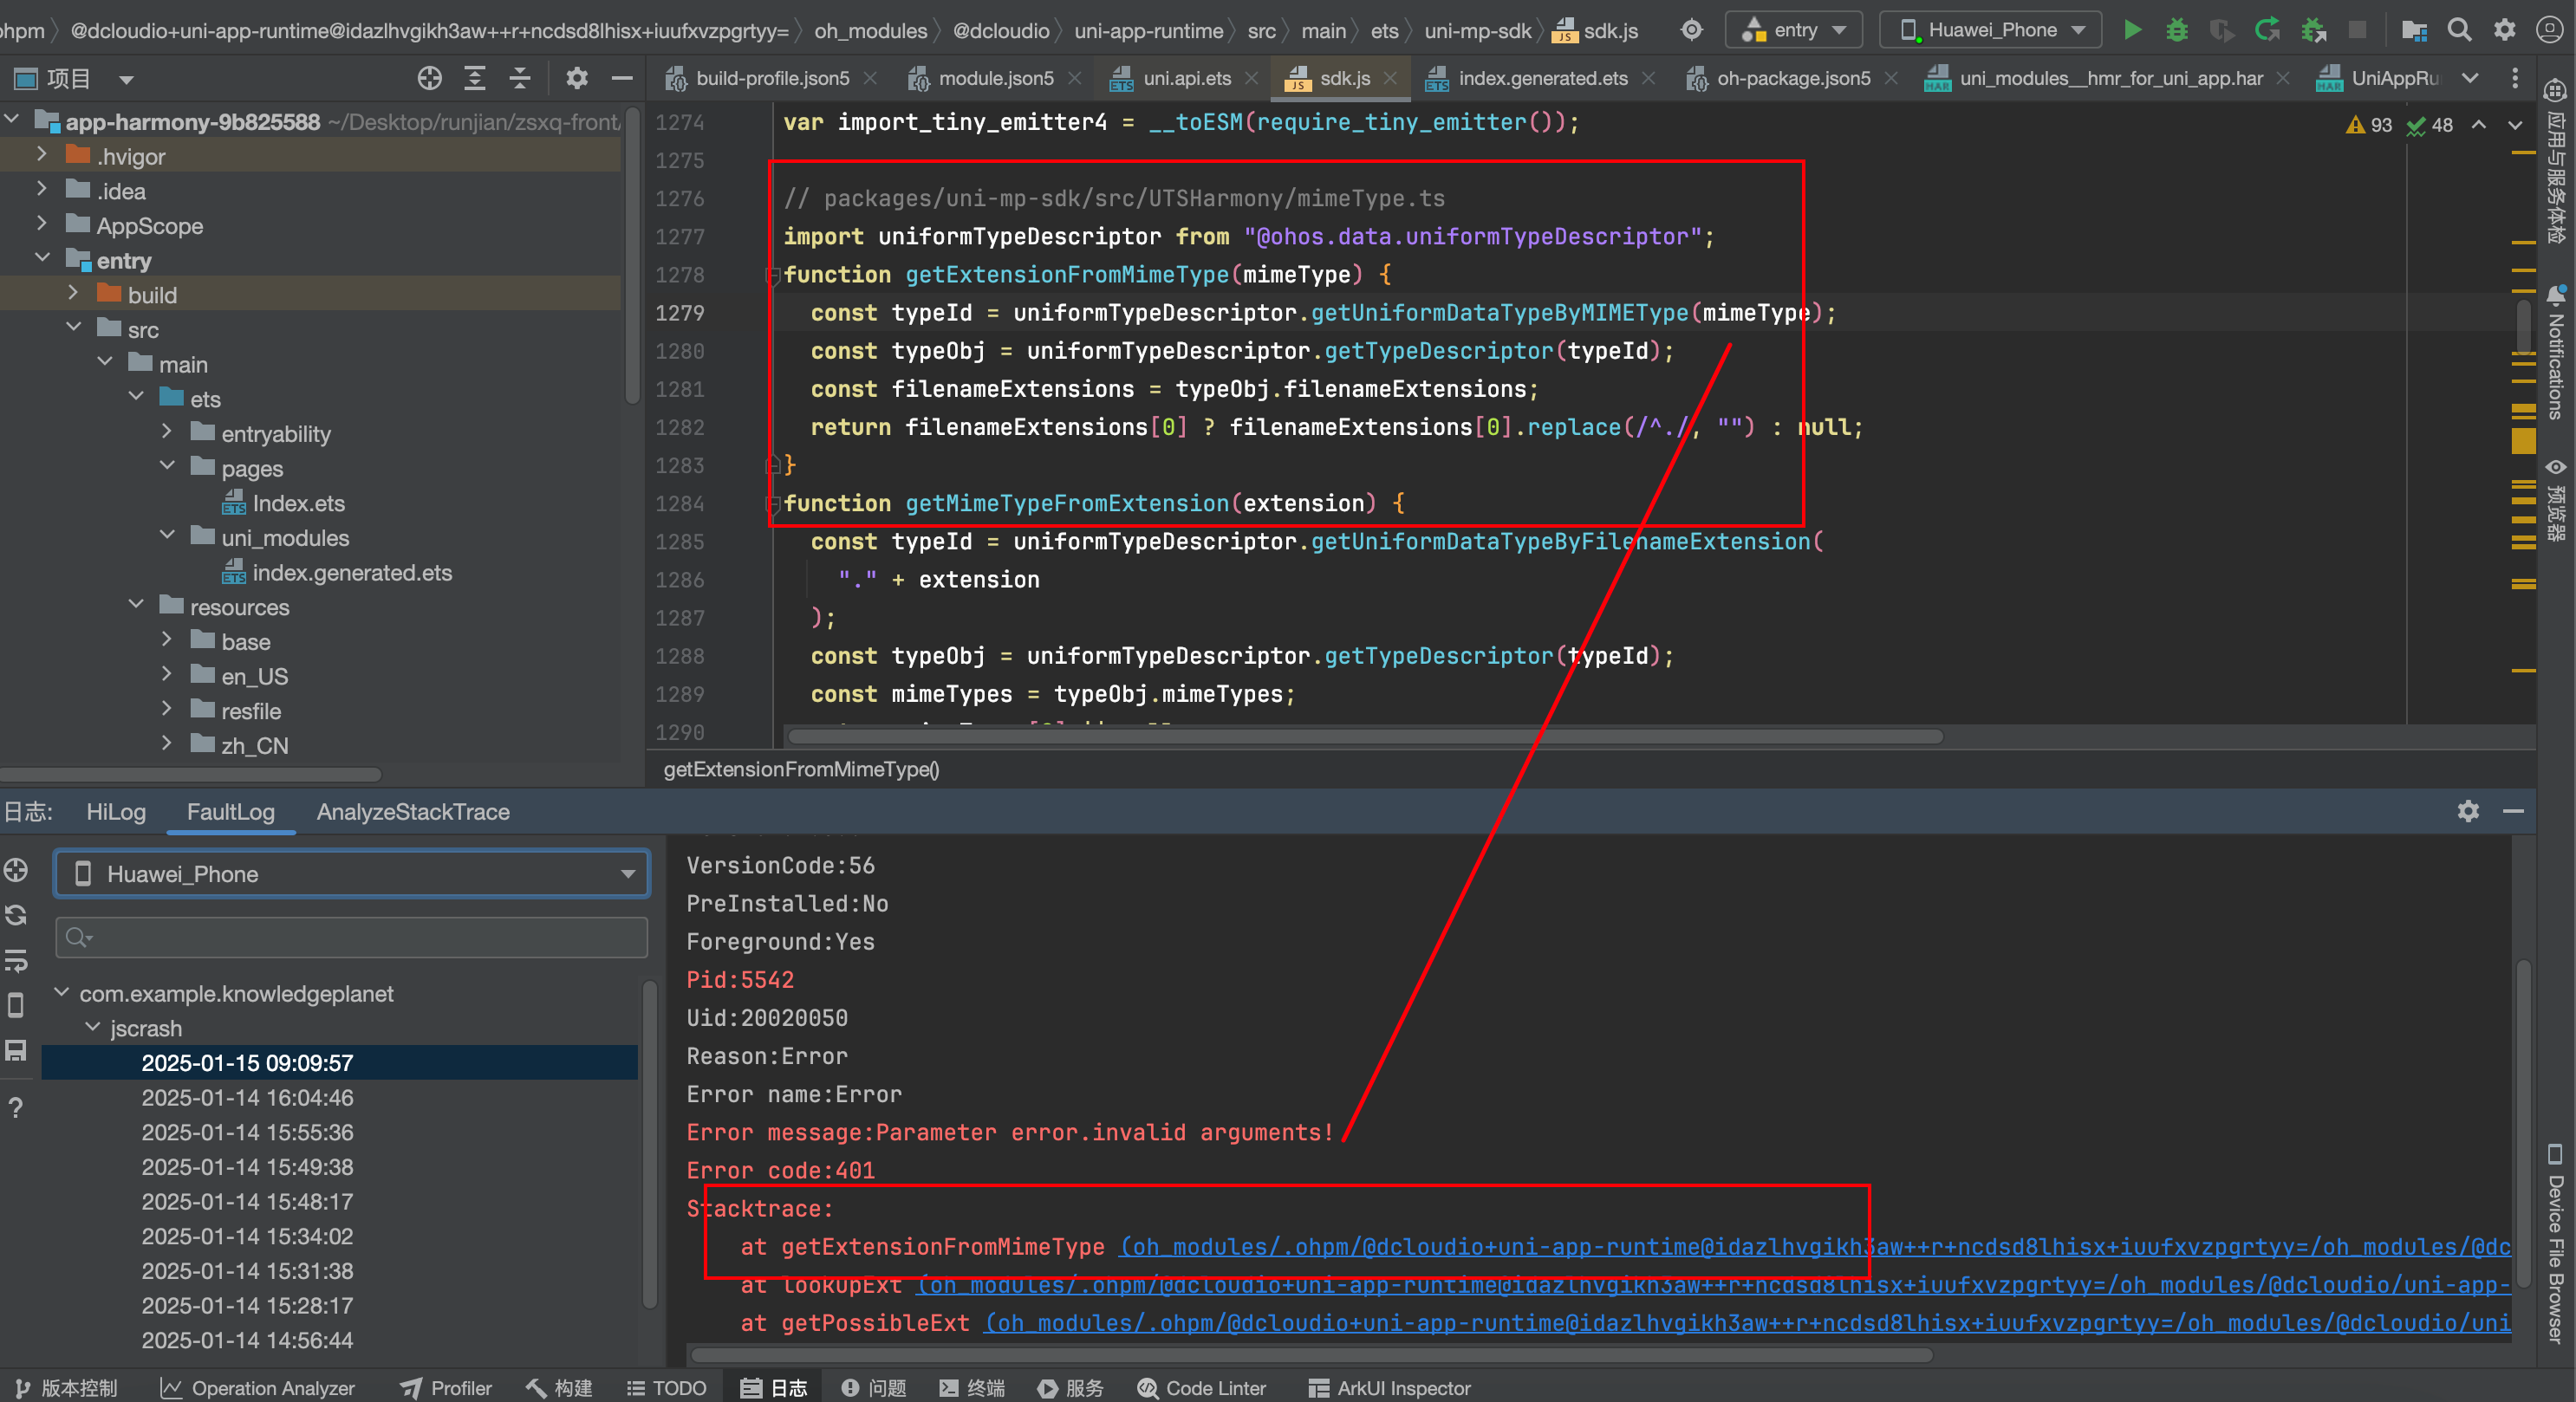
Task: Click the 93 warnings indicator
Action: [x=2369, y=125]
